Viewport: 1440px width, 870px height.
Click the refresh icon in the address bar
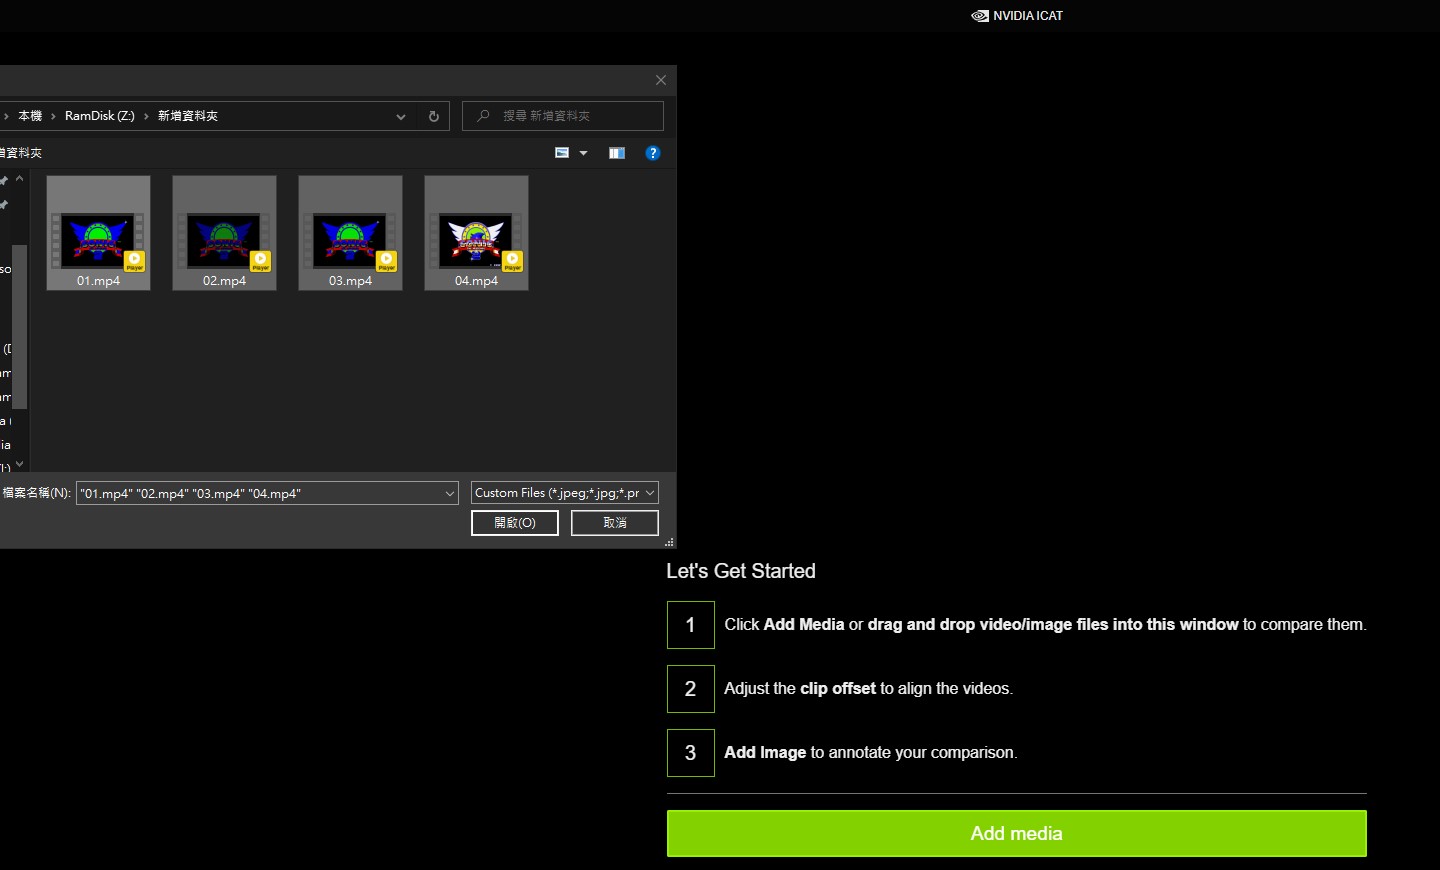433,116
